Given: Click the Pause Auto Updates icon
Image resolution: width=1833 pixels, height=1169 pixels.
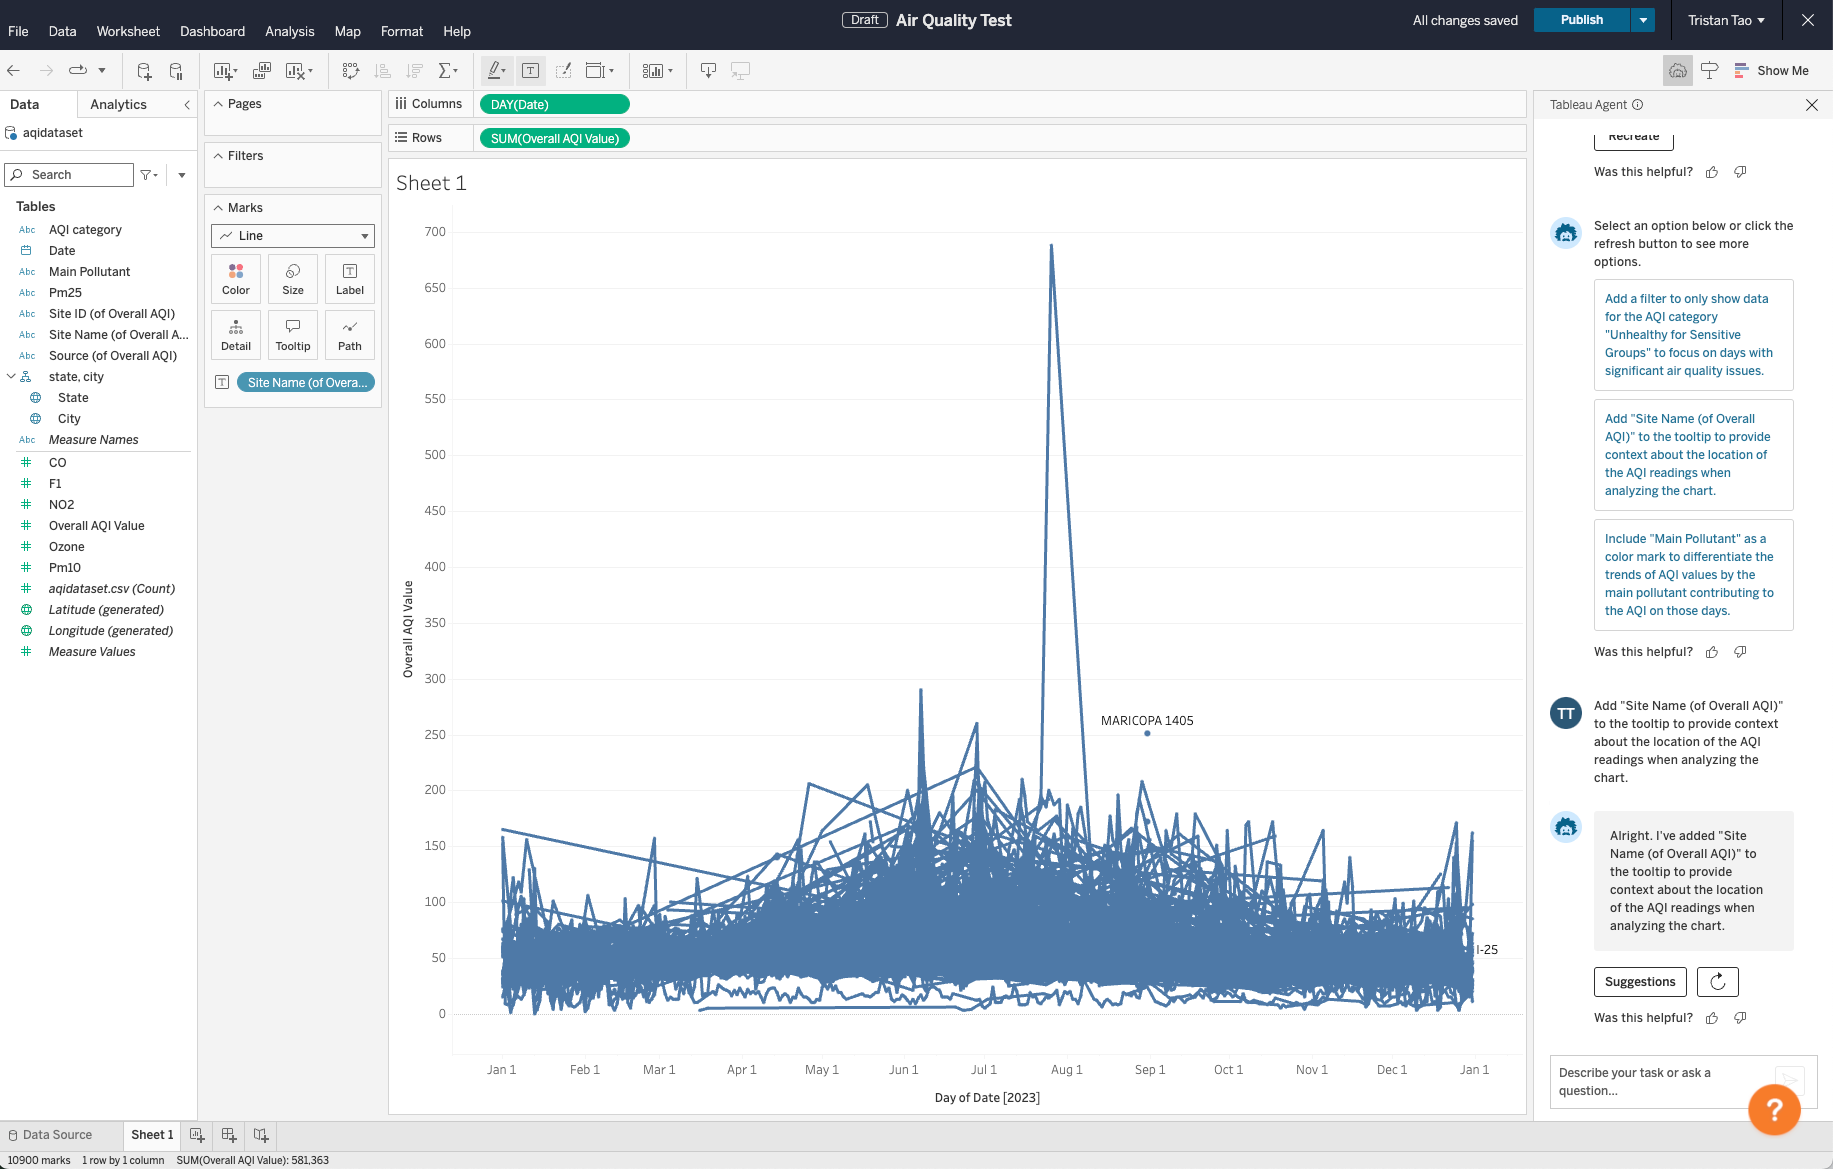Looking at the screenshot, I should (x=176, y=70).
